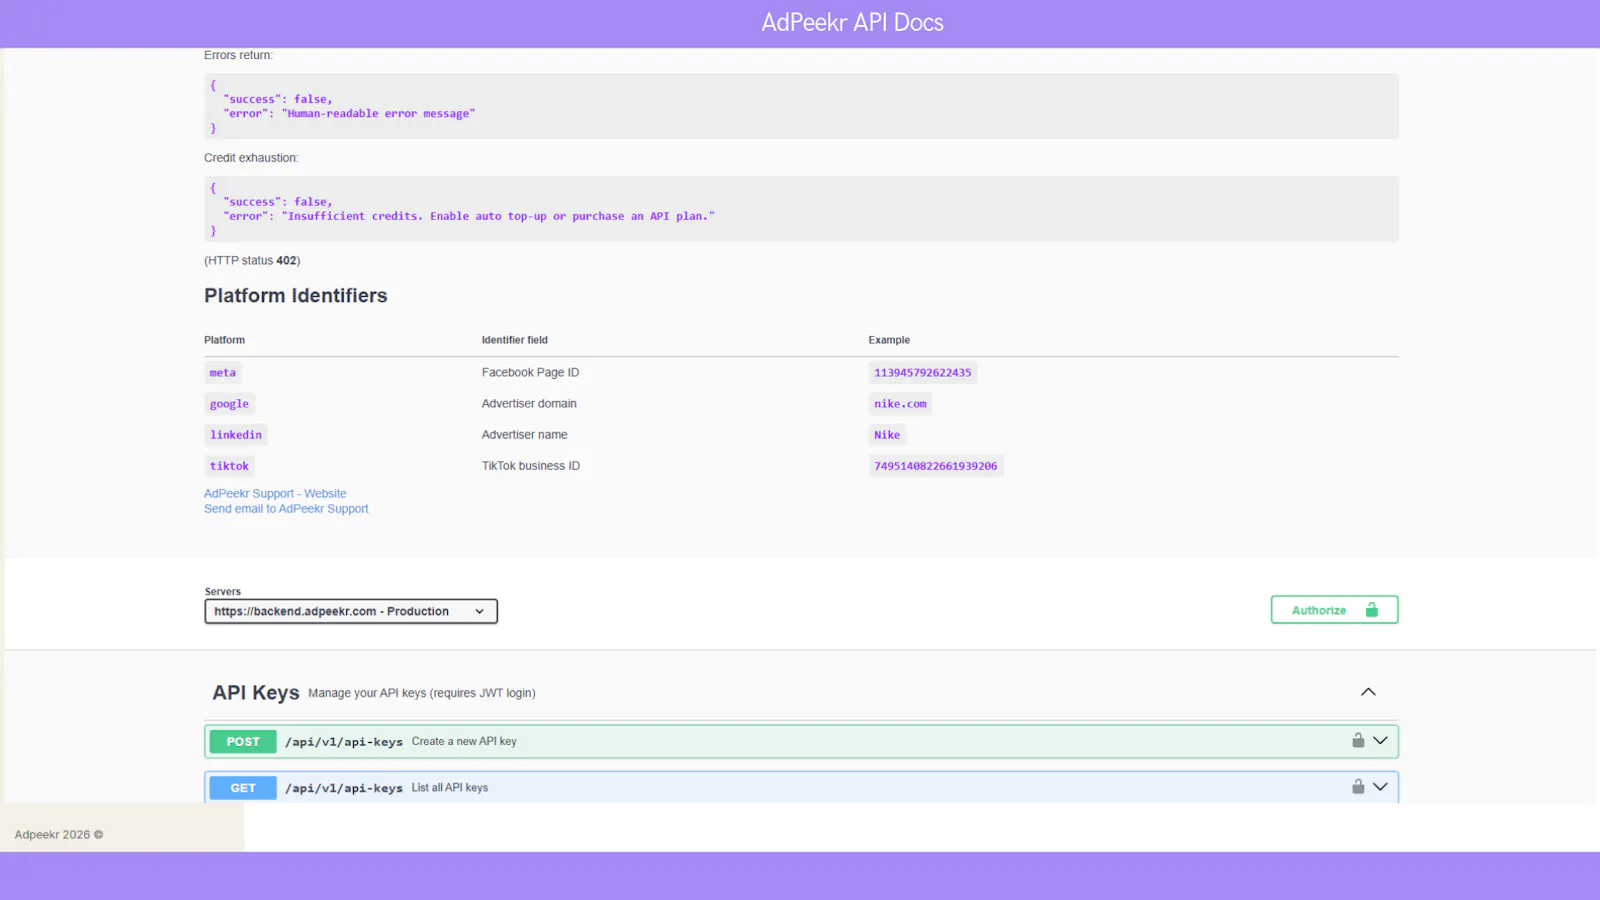This screenshot has height=900, width=1600.
Task: Click the Nike example value
Action: [x=887, y=435]
